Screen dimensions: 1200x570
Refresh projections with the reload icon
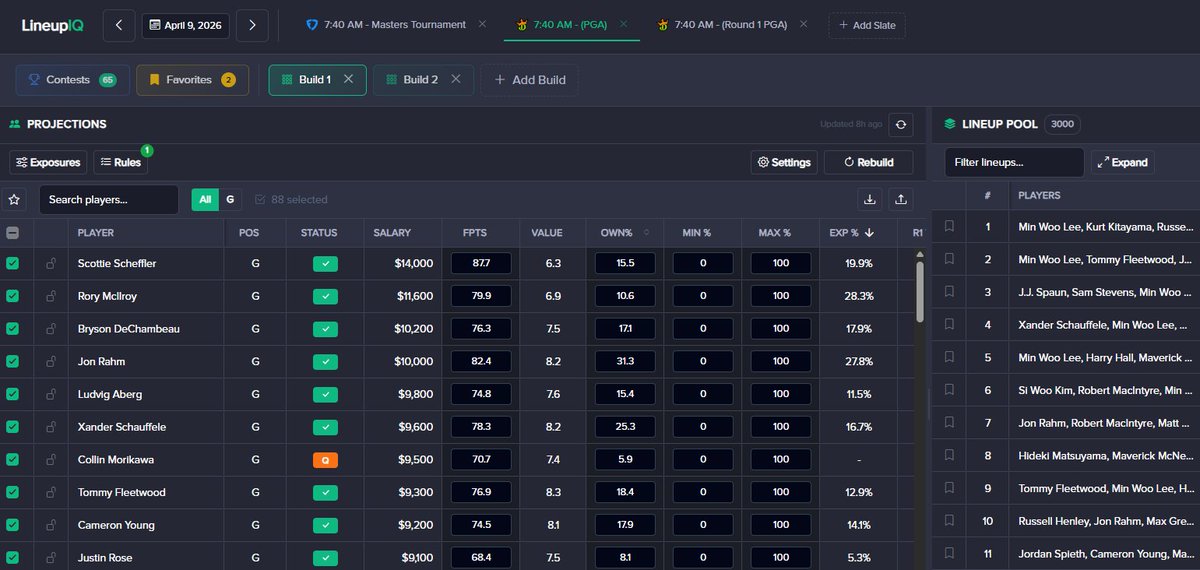coord(901,124)
